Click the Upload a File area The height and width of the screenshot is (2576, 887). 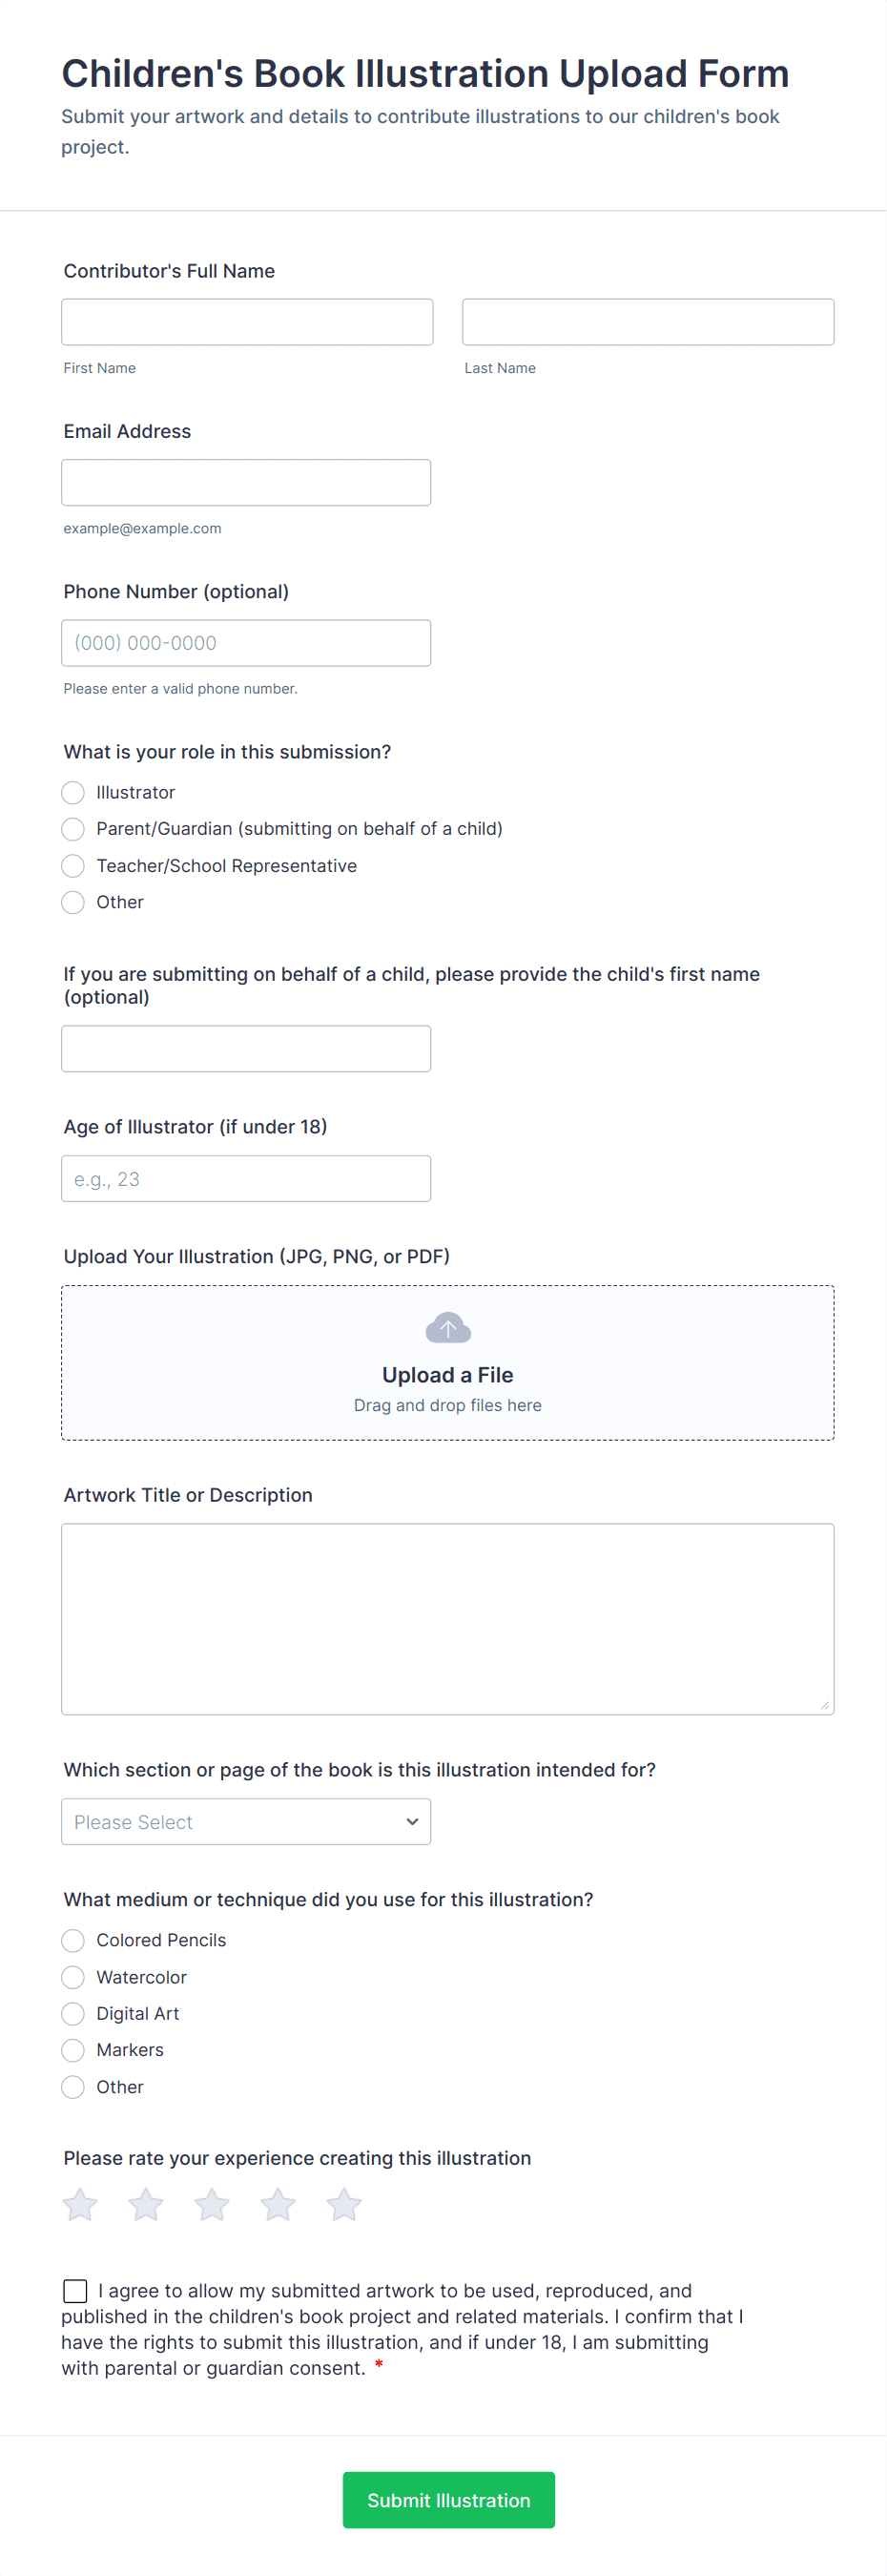(447, 1375)
